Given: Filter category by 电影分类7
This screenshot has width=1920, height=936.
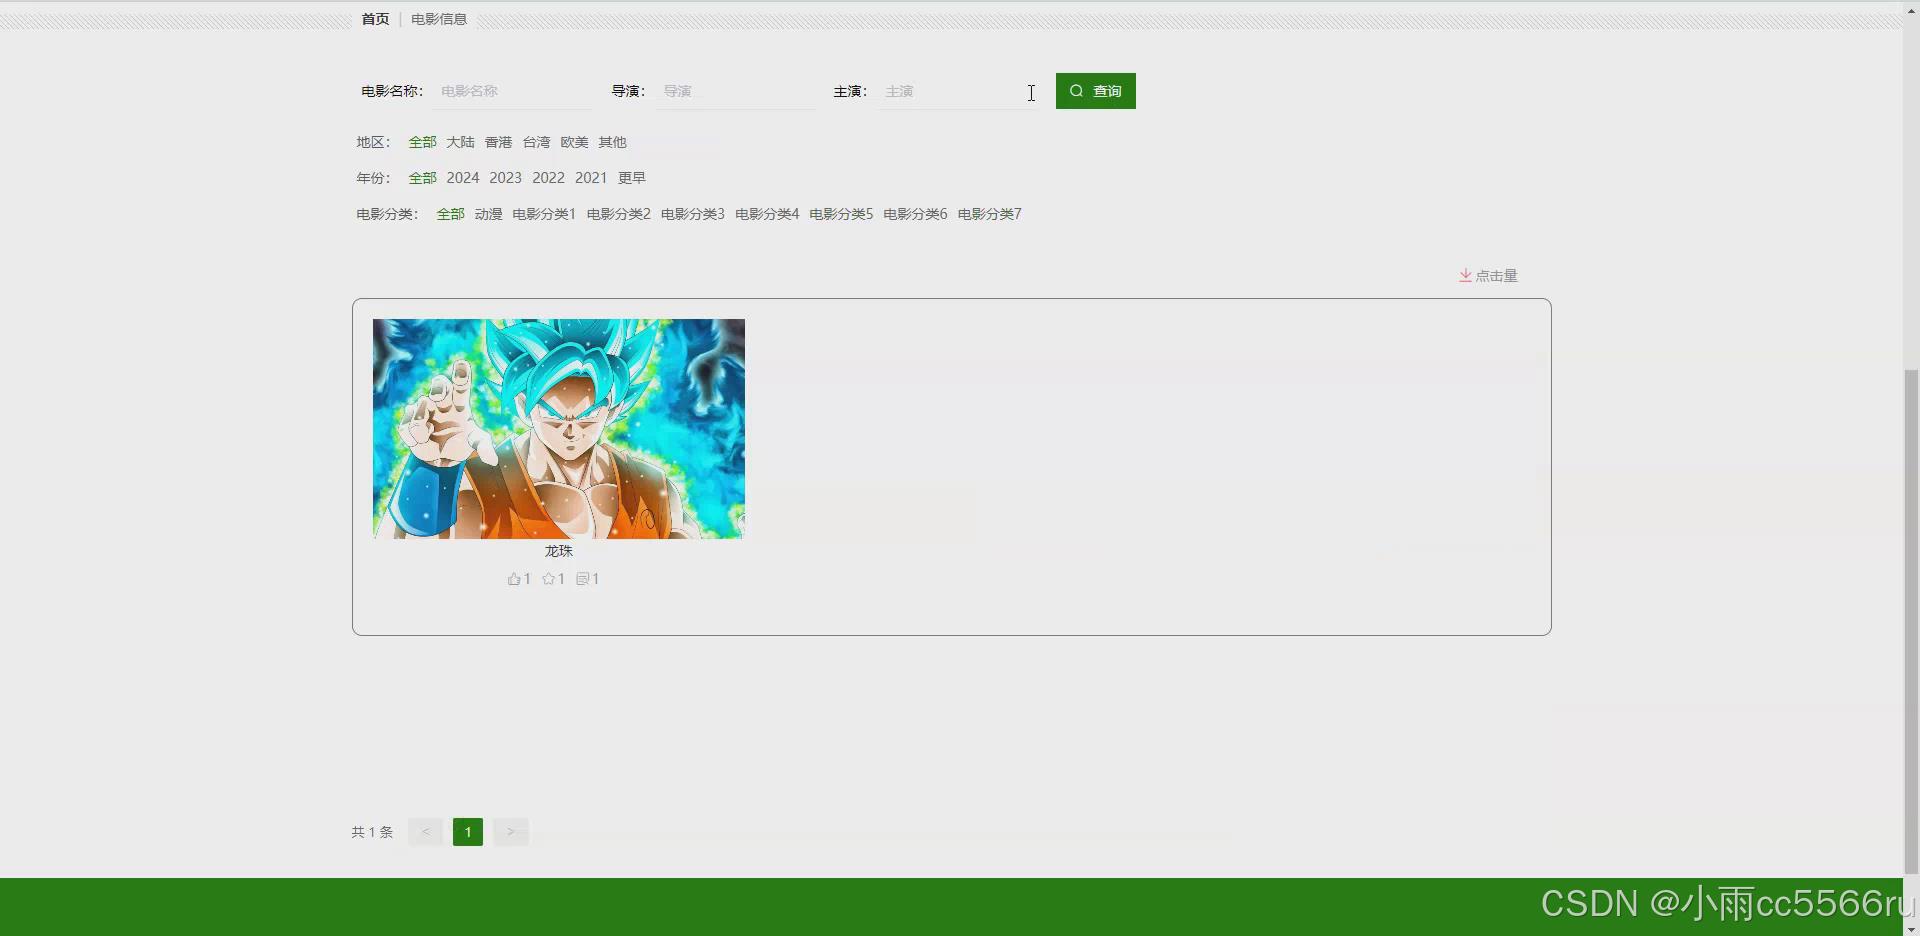Looking at the screenshot, I should pos(989,214).
